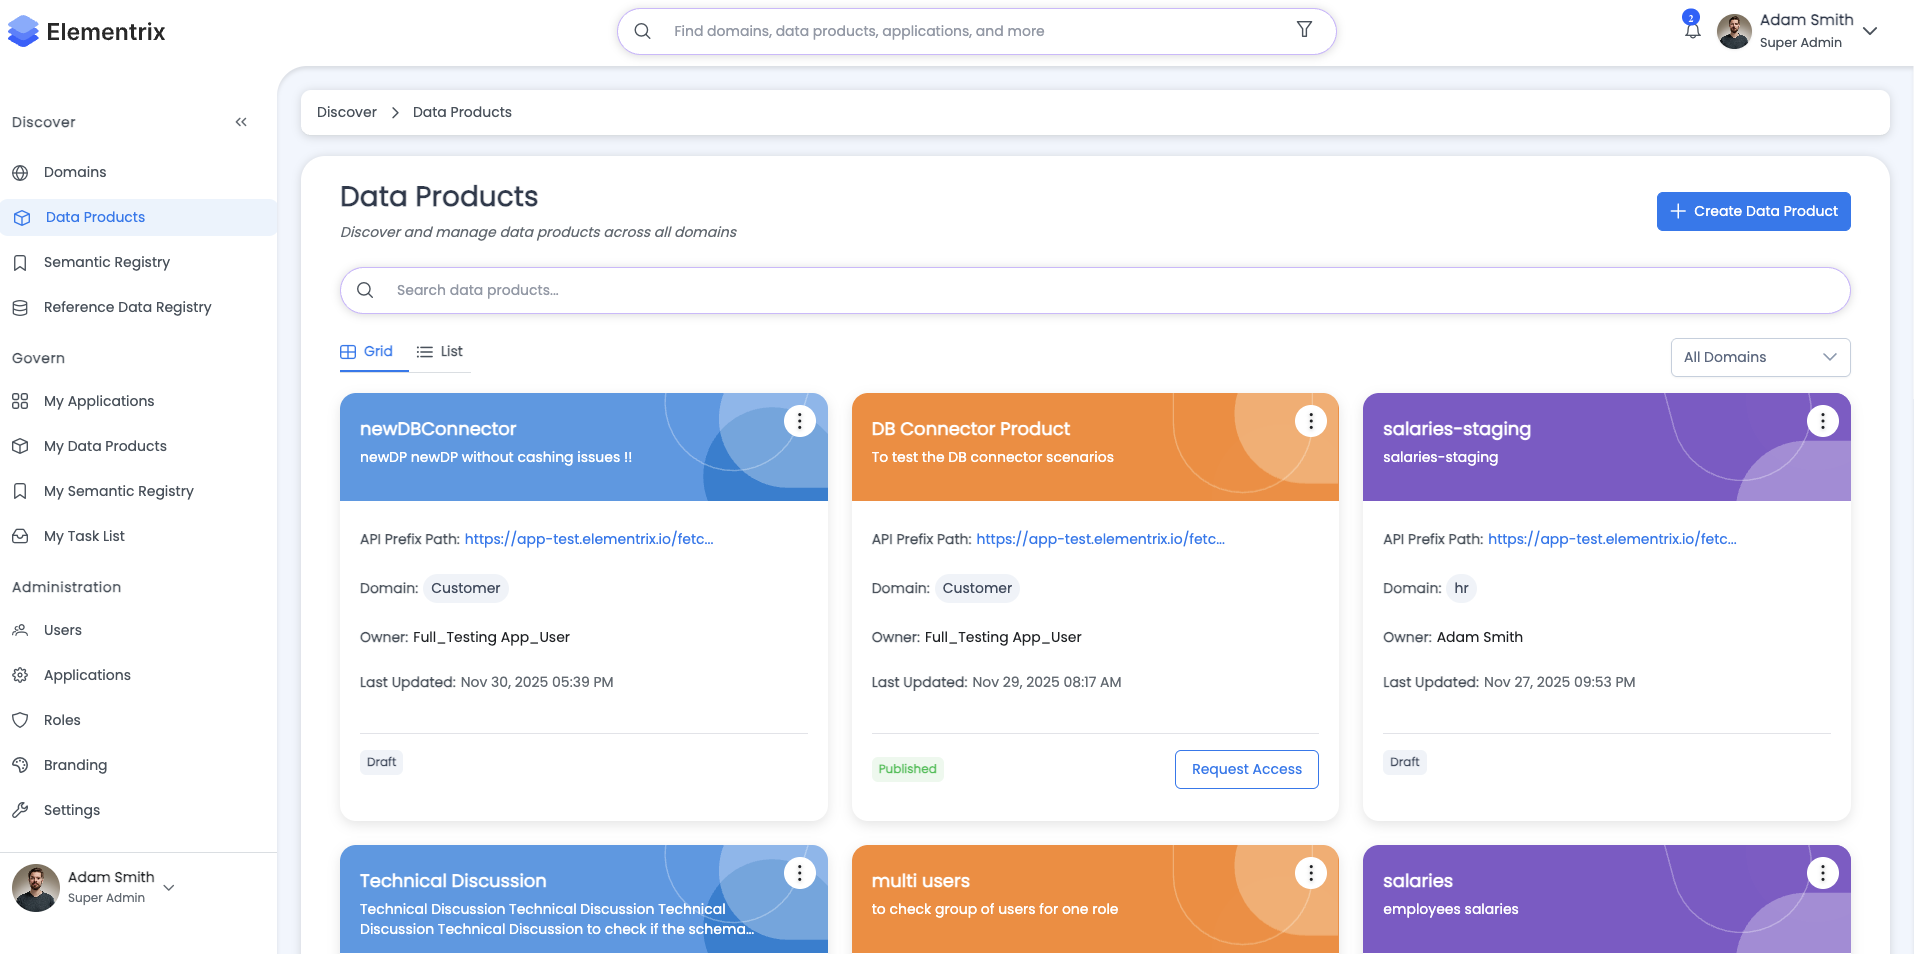The width and height of the screenshot is (1916, 954).
Task: Open options menu on salaries-staging card
Action: (1822, 421)
